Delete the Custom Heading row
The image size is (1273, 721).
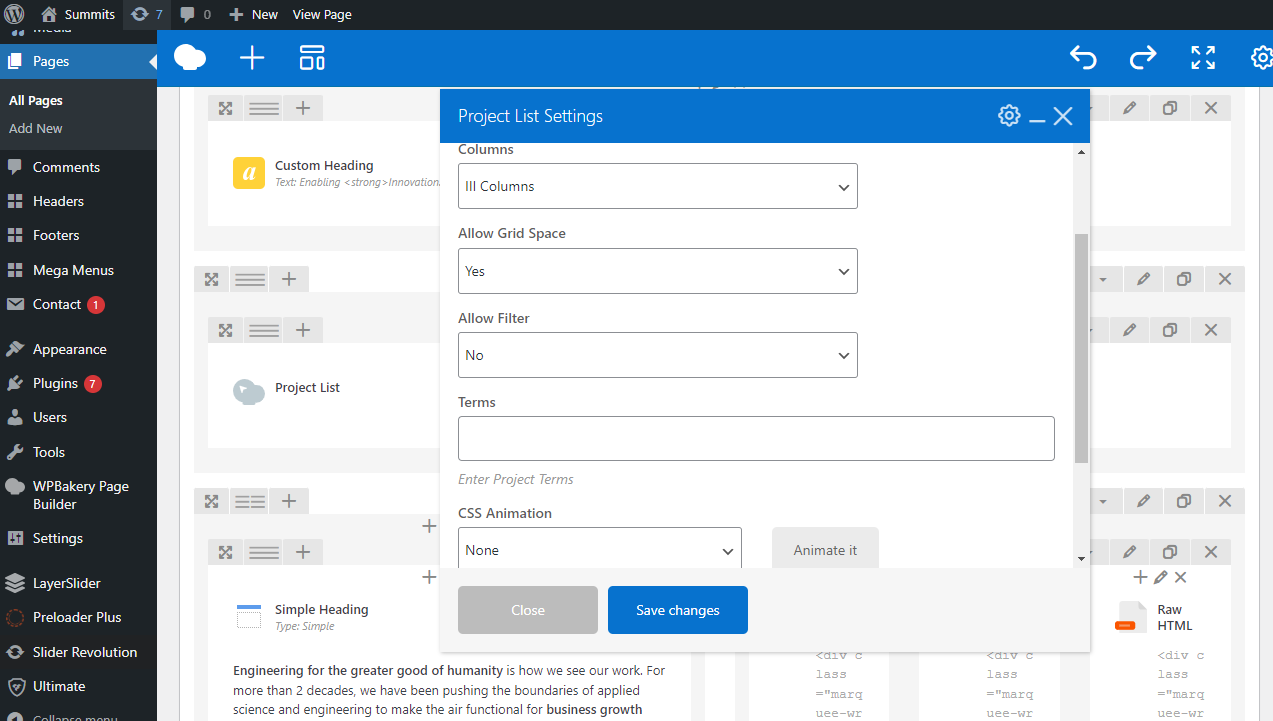point(1211,108)
